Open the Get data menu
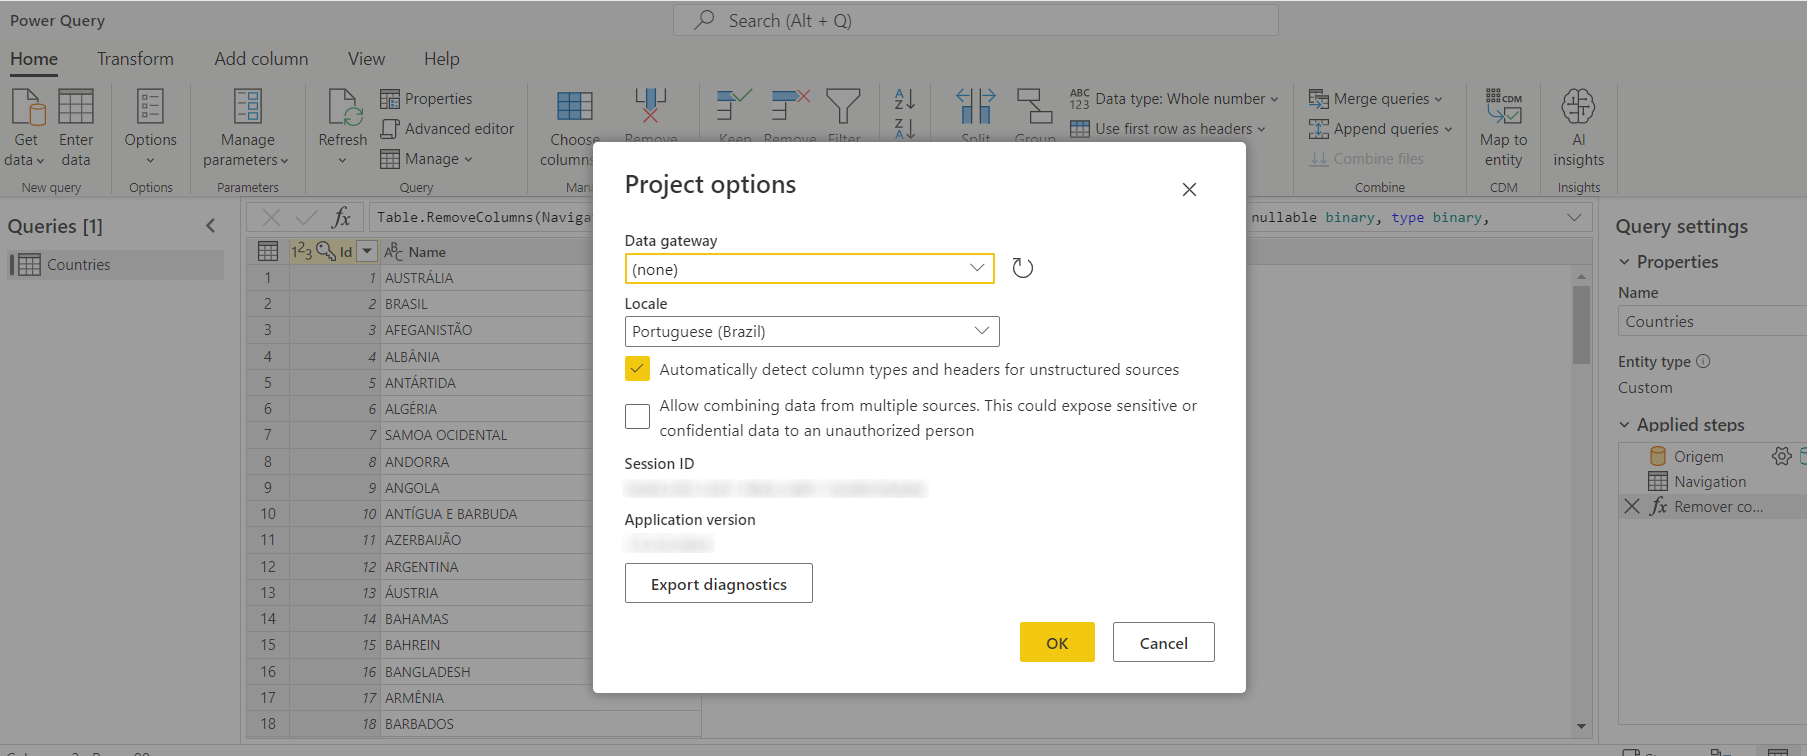This screenshot has height=756, width=1807. 26,128
